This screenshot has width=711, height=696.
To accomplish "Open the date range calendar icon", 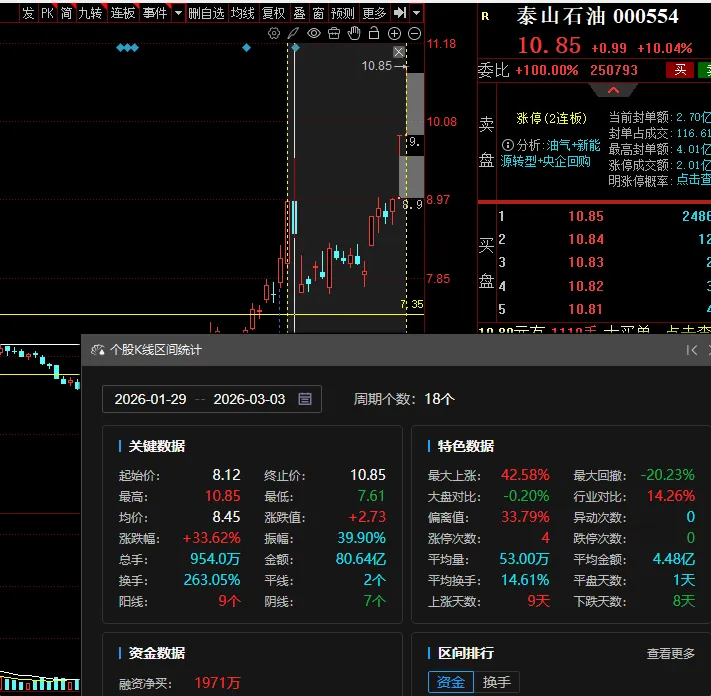I will 305,399.
